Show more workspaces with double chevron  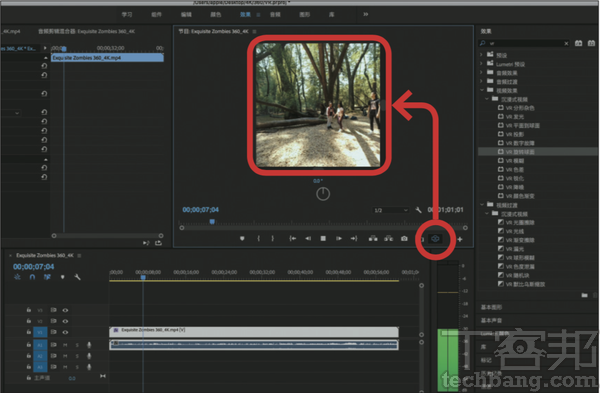[365, 14]
